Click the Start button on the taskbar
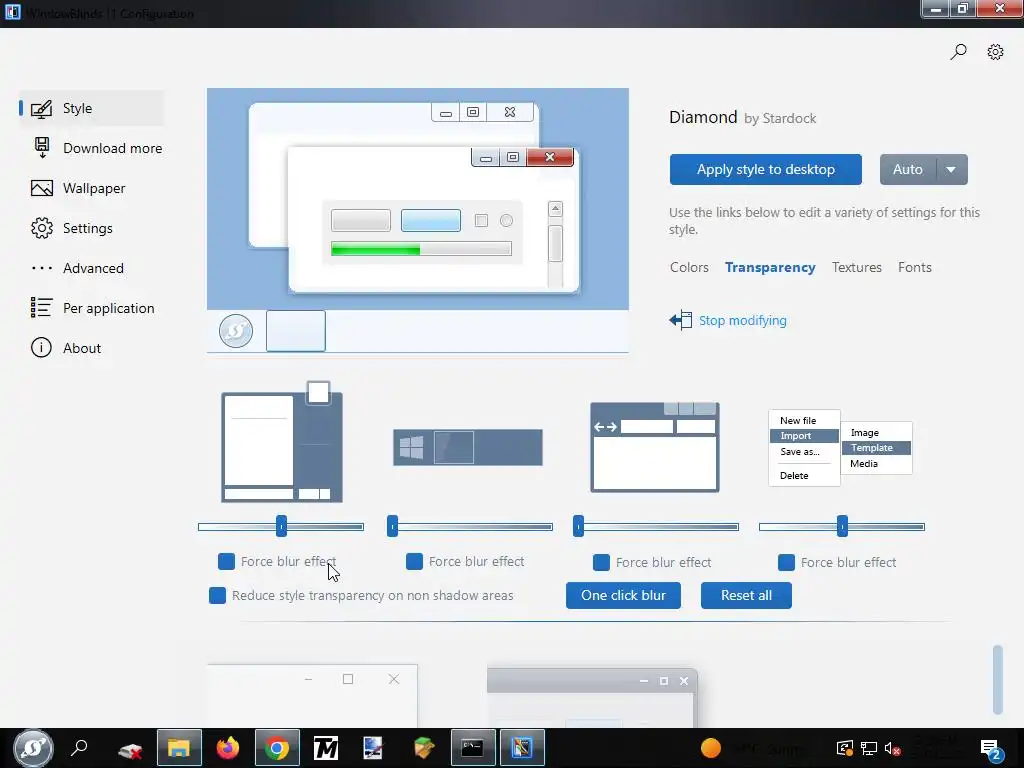This screenshot has width=1024, height=768. click(33, 748)
